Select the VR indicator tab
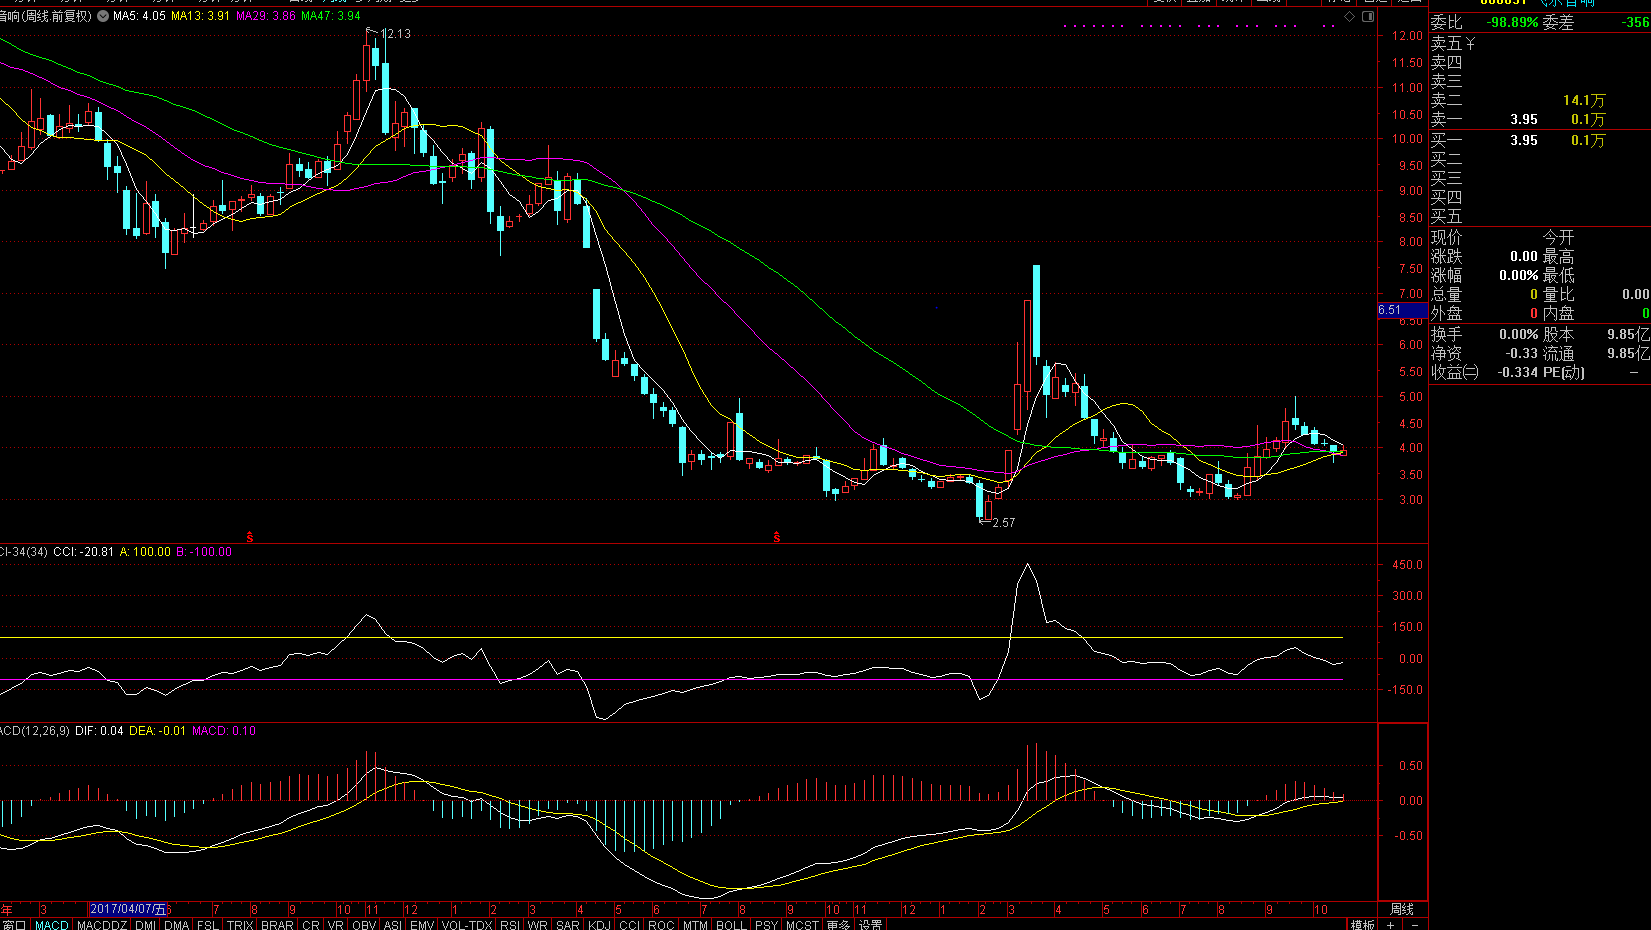Screen dimensions: 1651x930 click(336, 924)
